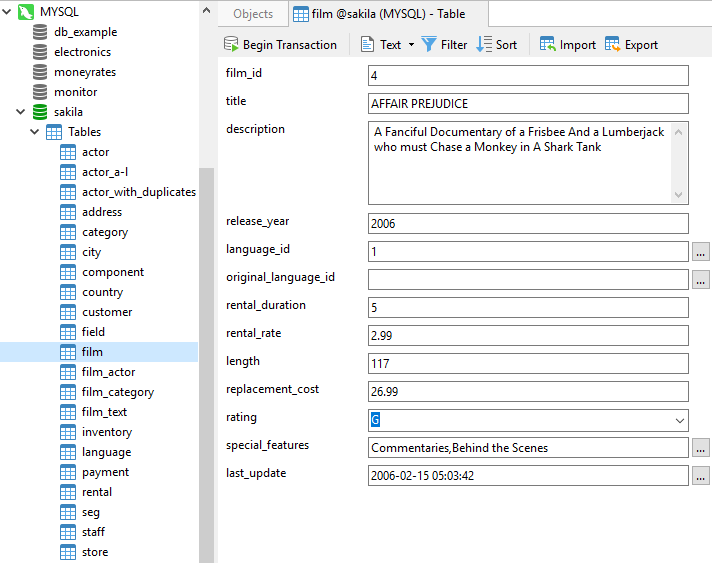Image resolution: width=712 pixels, height=563 pixels.
Task: Launch the Export wizard
Action: pyautogui.click(x=631, y=44)
